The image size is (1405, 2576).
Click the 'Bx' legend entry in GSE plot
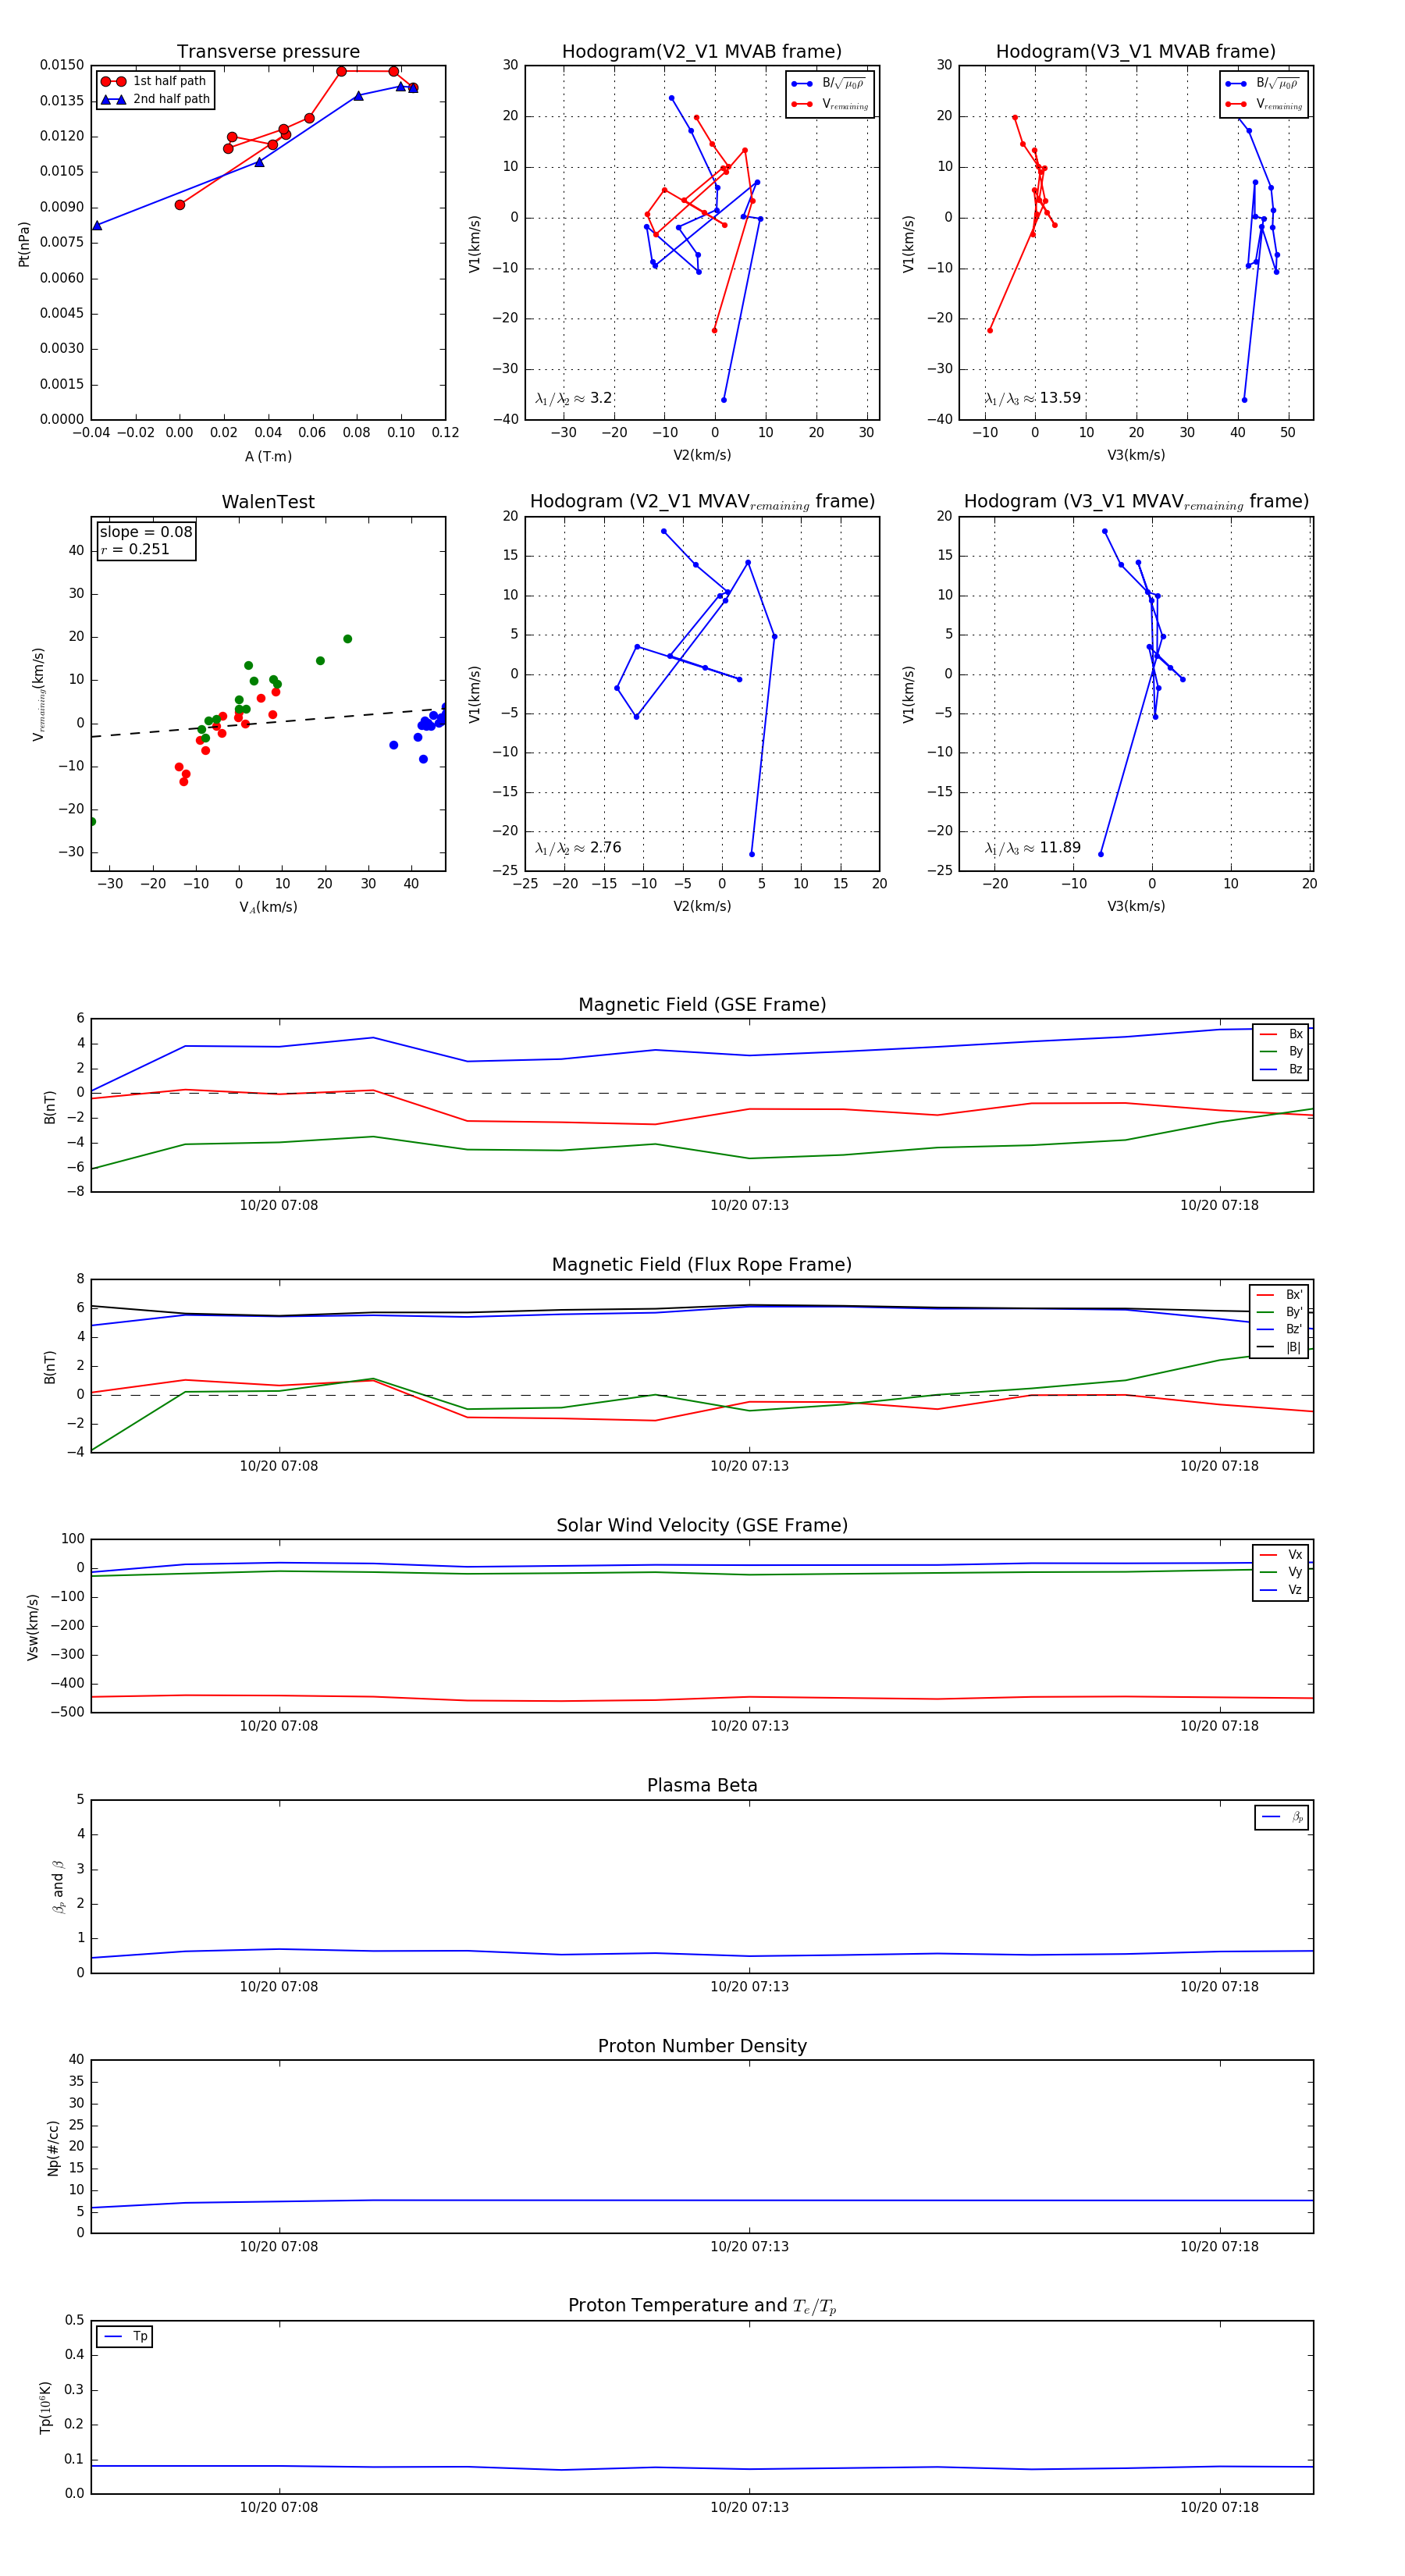(x=1281, y=1034)
